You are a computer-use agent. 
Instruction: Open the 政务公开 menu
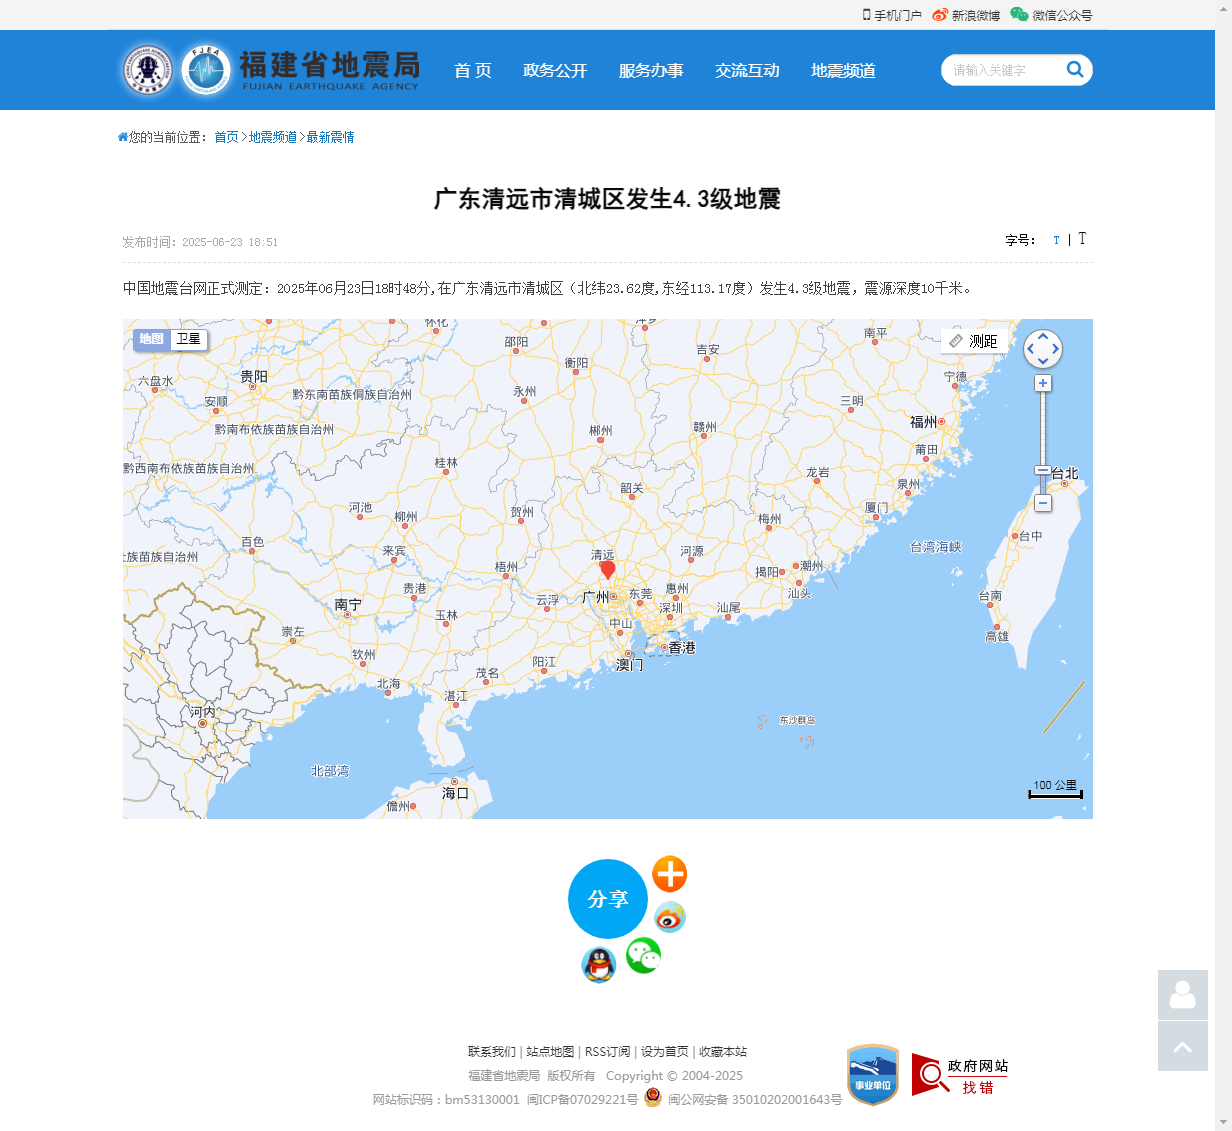tap(555, 70)
